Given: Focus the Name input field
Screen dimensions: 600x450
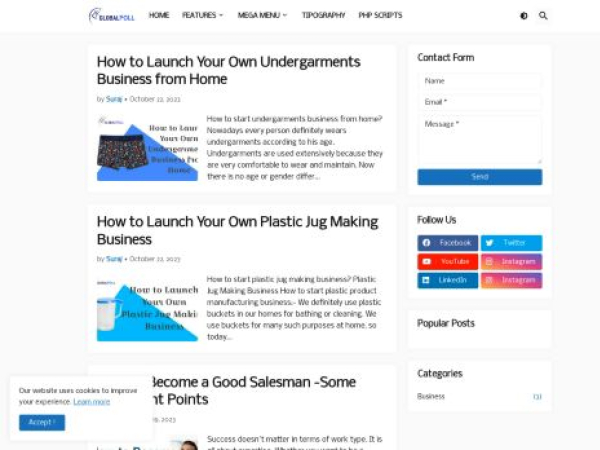Looking at the screenshot, I should click(x=480, y=81).
